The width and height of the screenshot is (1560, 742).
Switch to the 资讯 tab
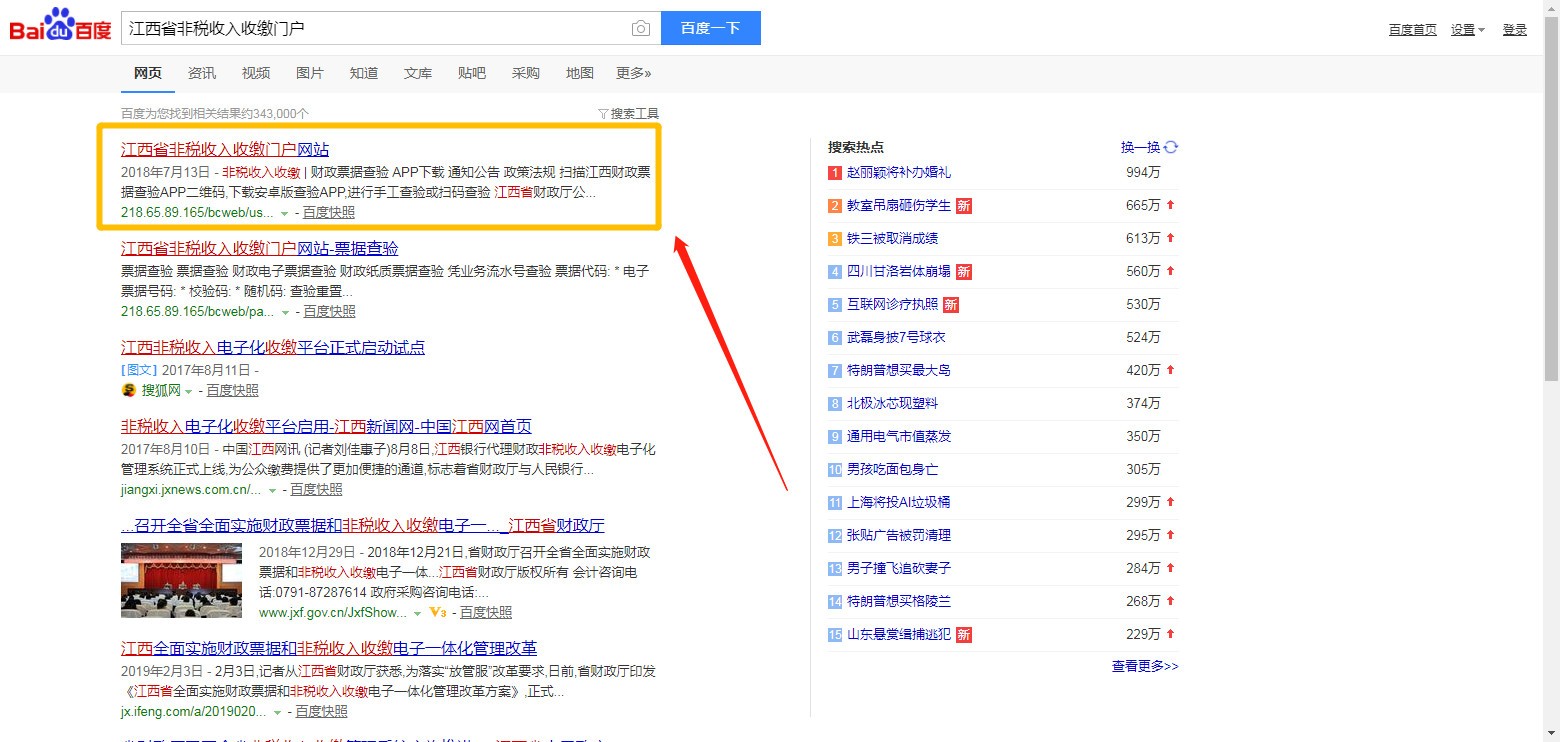coord(202,73)
